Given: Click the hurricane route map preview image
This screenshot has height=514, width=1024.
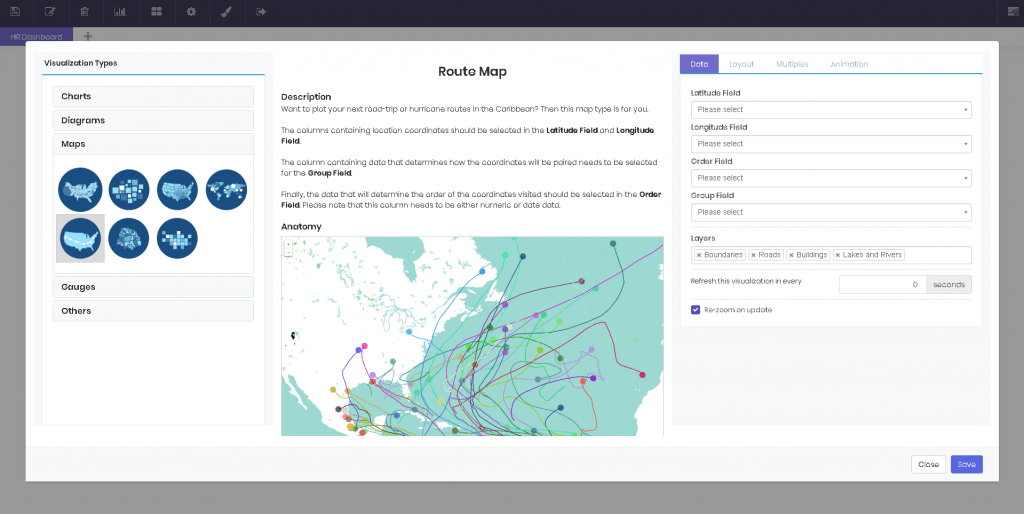Looking at the screenshot, I should (472, 336).
